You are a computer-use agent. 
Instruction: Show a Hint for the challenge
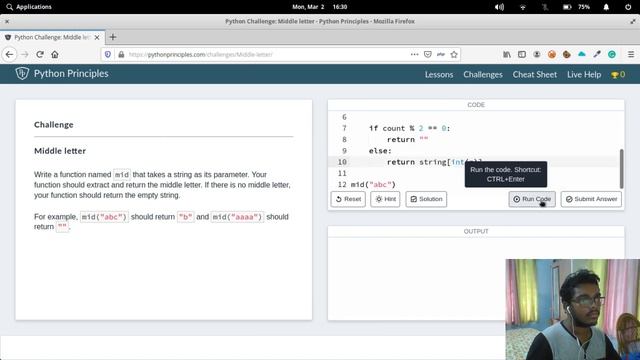click(x=385, y=199)
